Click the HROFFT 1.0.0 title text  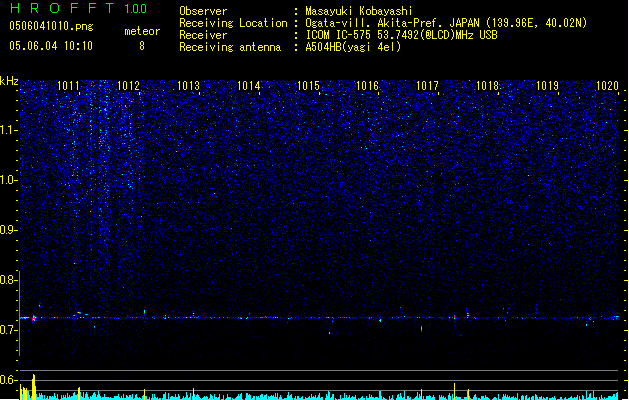78,8
